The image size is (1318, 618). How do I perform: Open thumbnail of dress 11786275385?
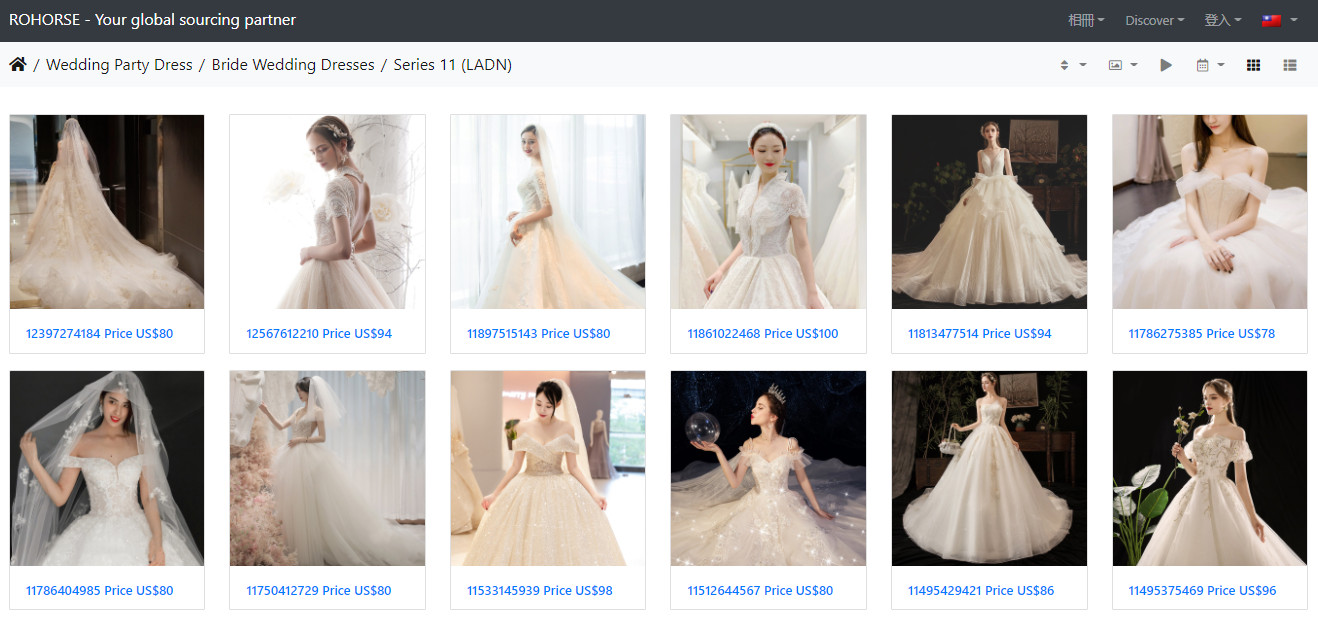point(1209,211)
